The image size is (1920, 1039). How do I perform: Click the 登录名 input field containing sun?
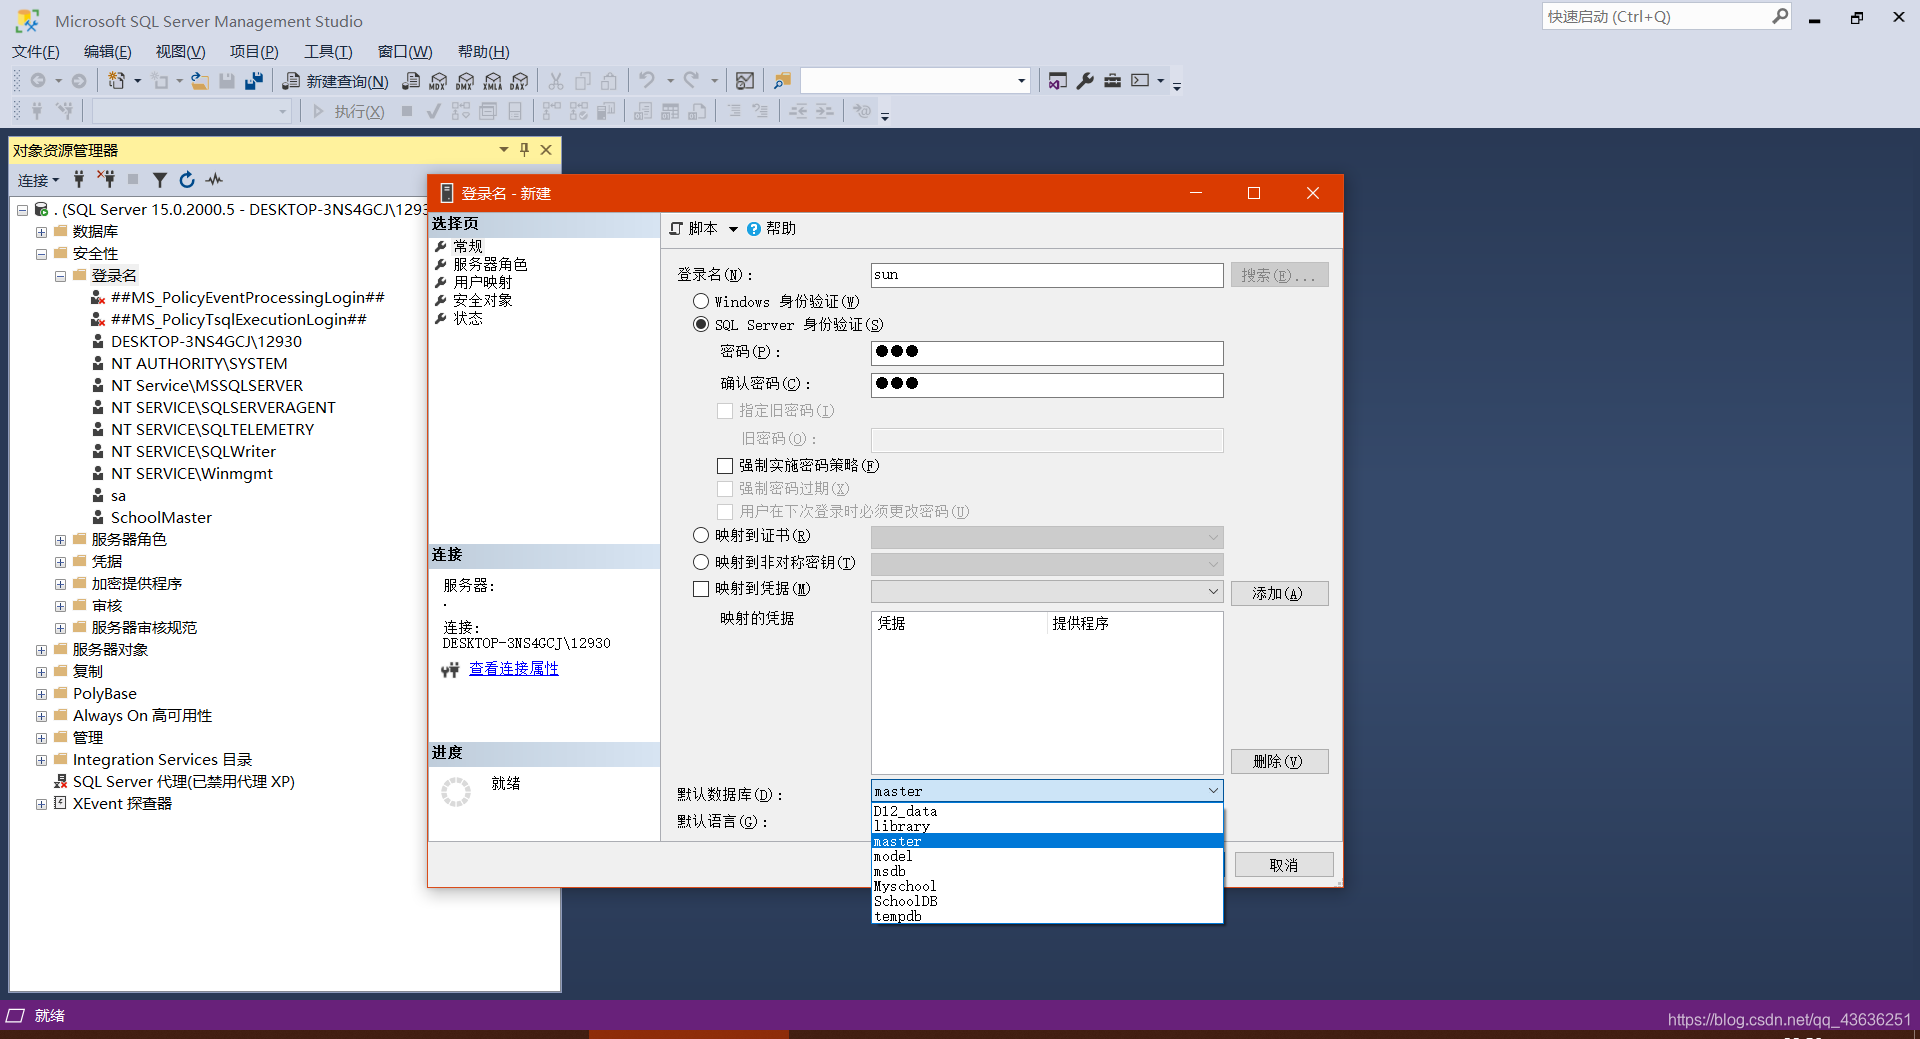(1047, 275)
